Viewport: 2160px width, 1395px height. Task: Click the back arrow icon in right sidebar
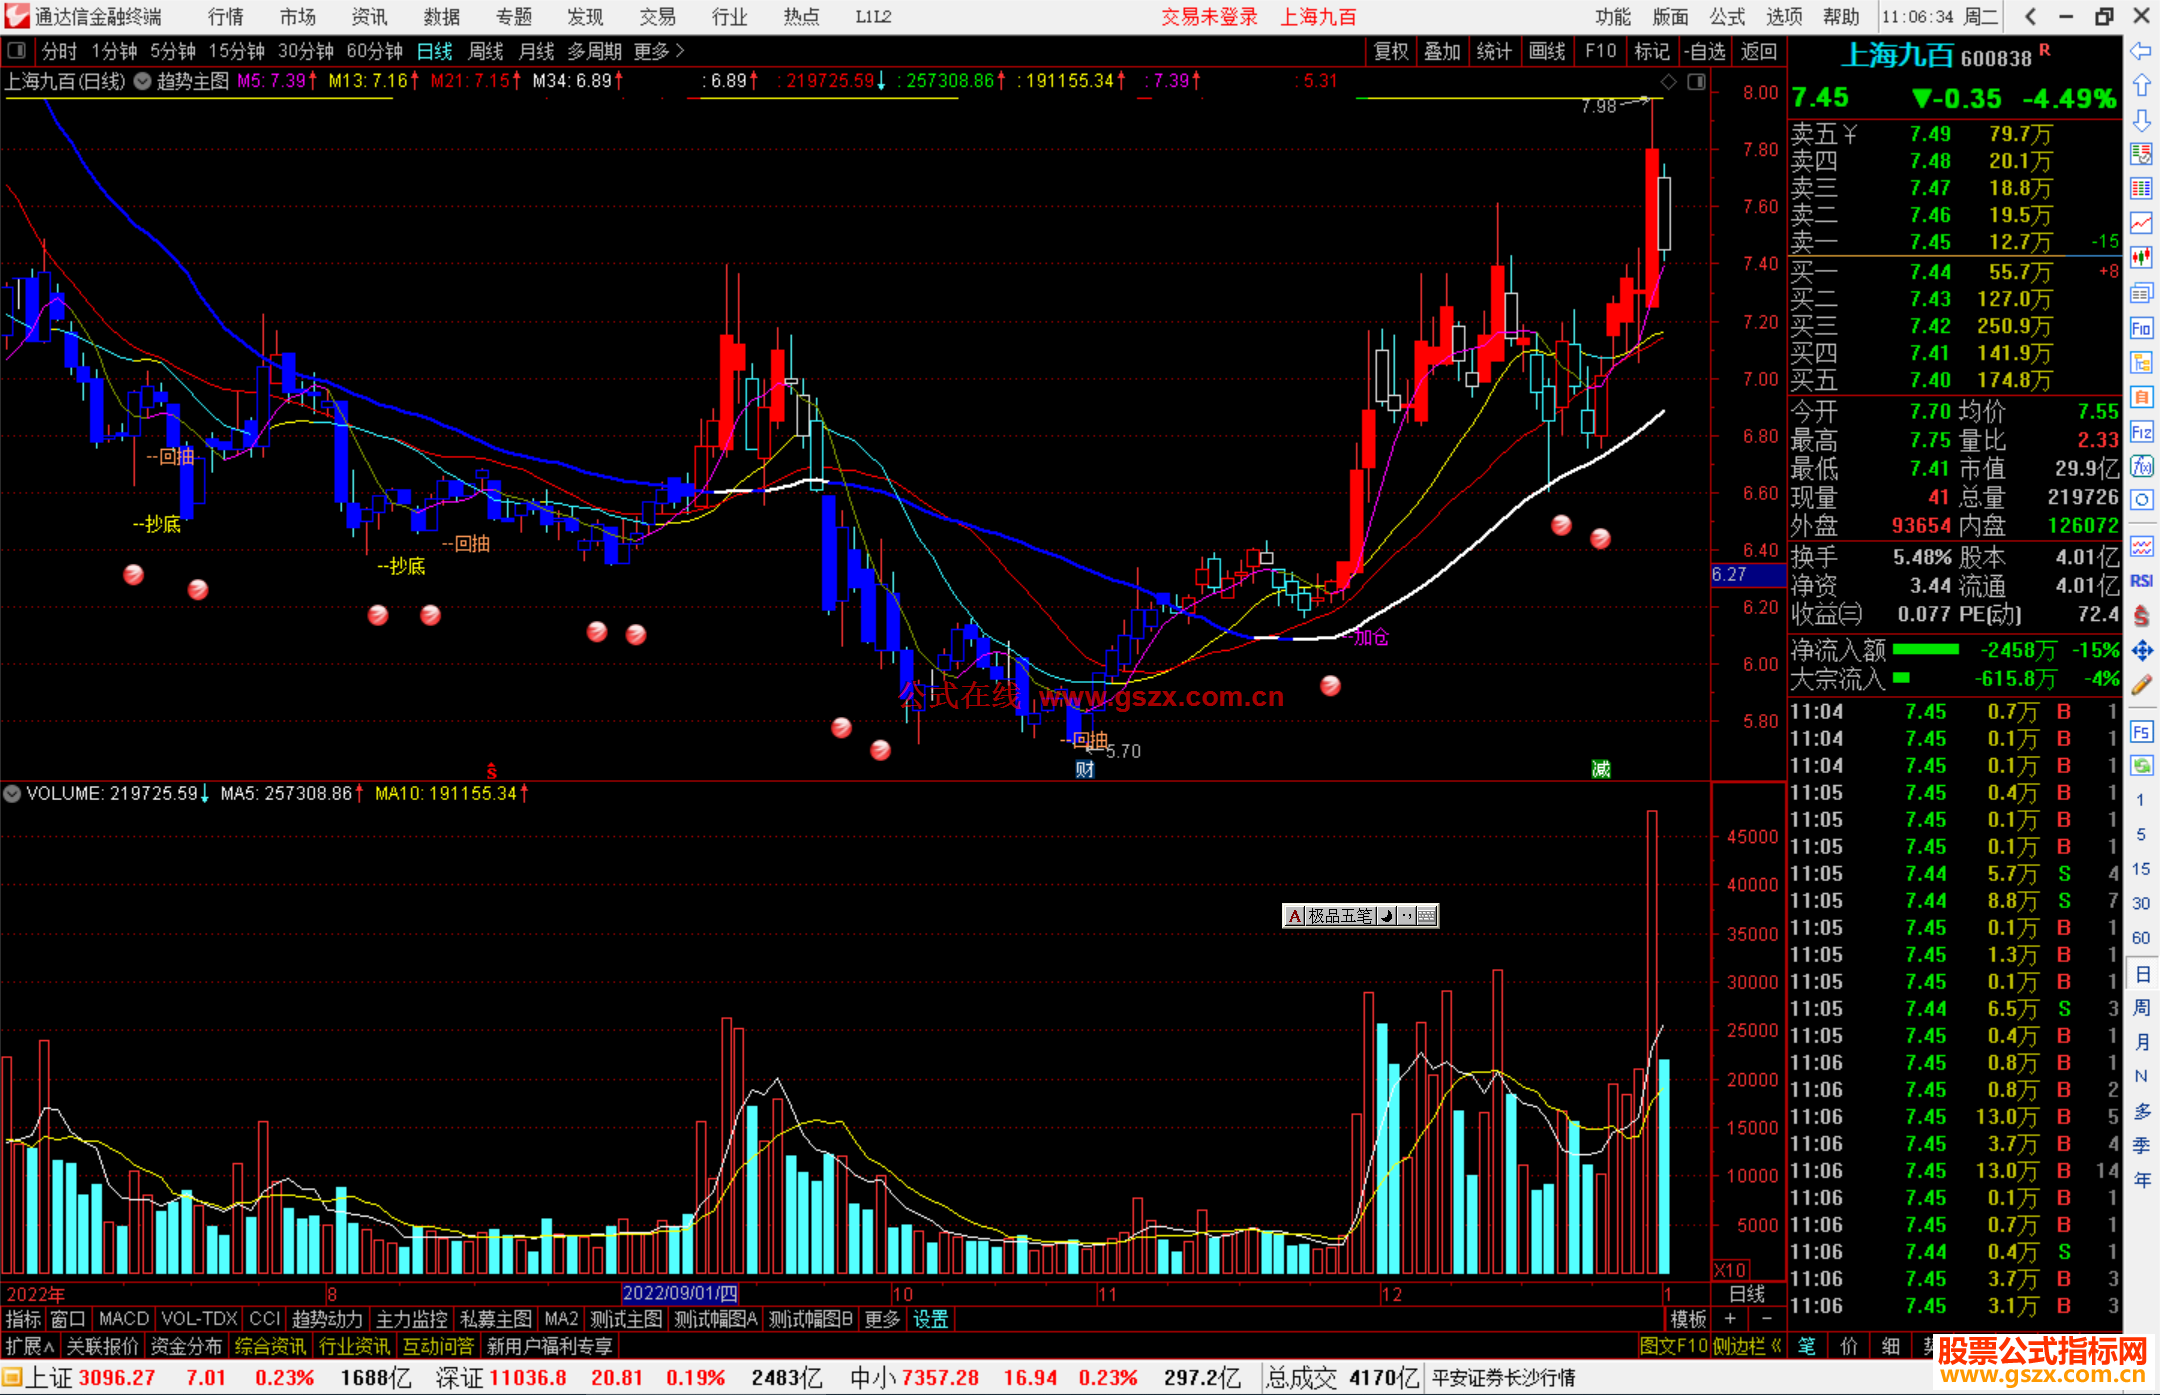pos(2141,51)
